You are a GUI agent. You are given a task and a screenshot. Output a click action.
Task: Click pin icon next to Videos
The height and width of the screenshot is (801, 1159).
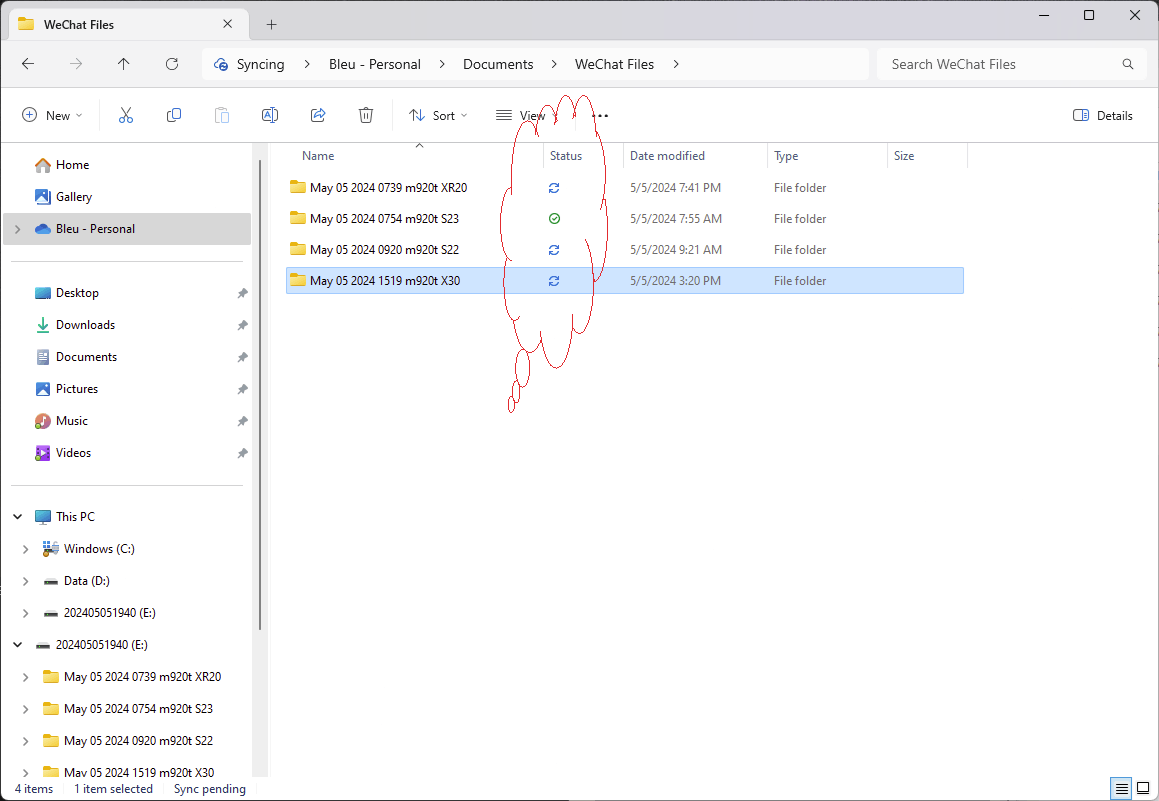(242, 453)
